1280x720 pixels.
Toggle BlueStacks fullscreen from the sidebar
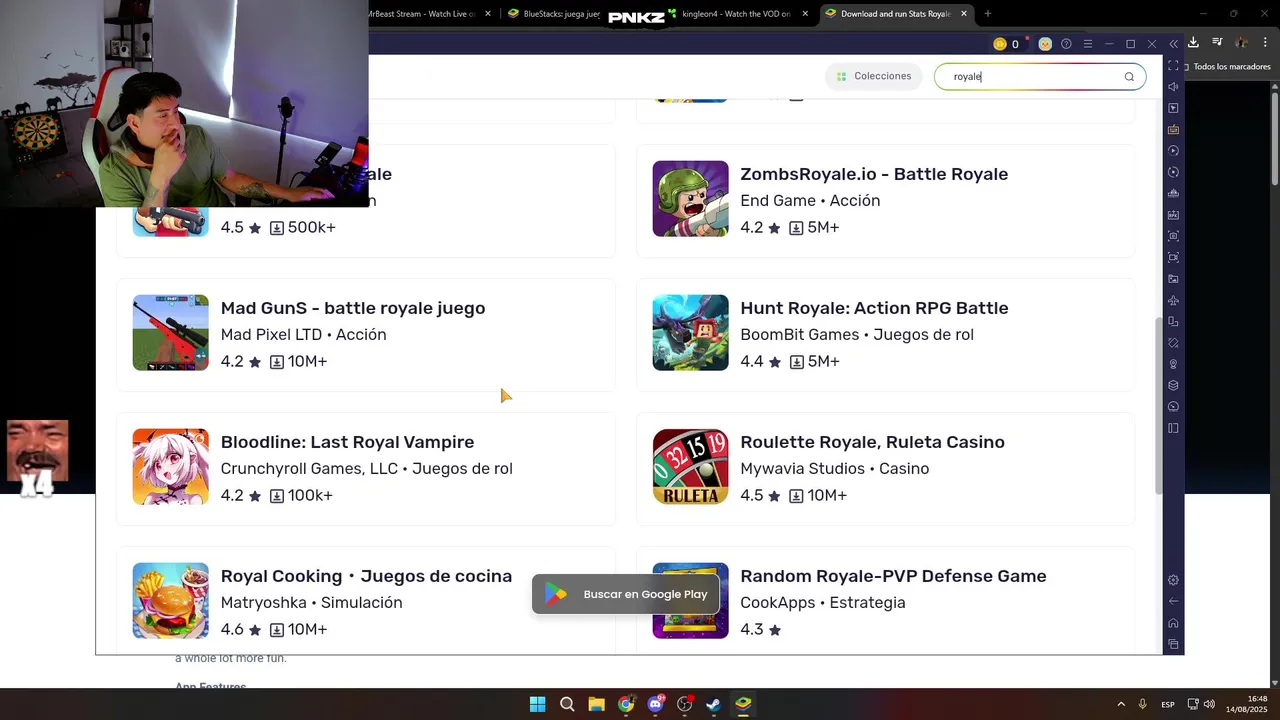click(x=1173, y=66)
